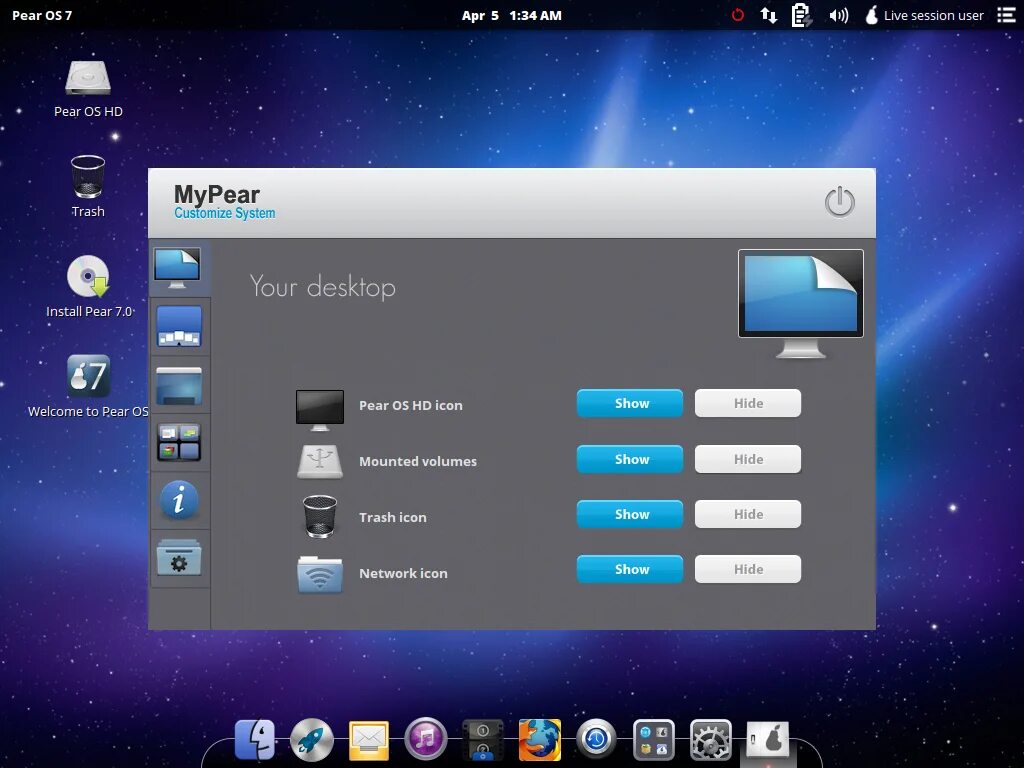This screenshot has width=1024, height=768.
Task: Click the MyPear power quit button
Action: tap(839, 202)
